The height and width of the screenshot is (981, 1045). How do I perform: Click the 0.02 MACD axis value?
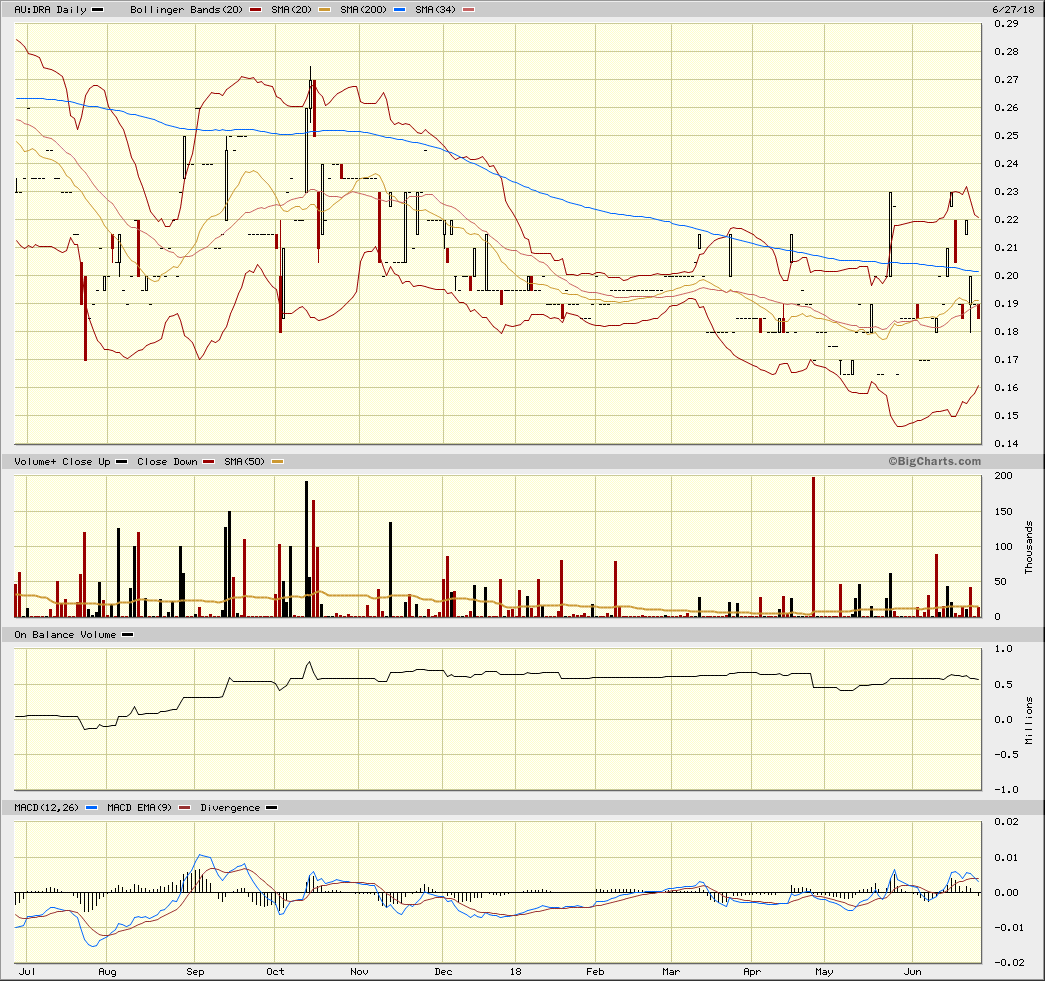pyautogui.click(x=1006, y=822)
